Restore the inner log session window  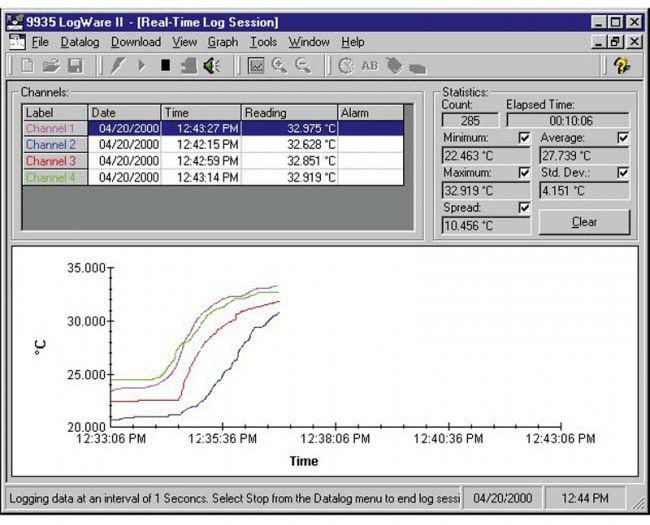click(x=615, y=42)
